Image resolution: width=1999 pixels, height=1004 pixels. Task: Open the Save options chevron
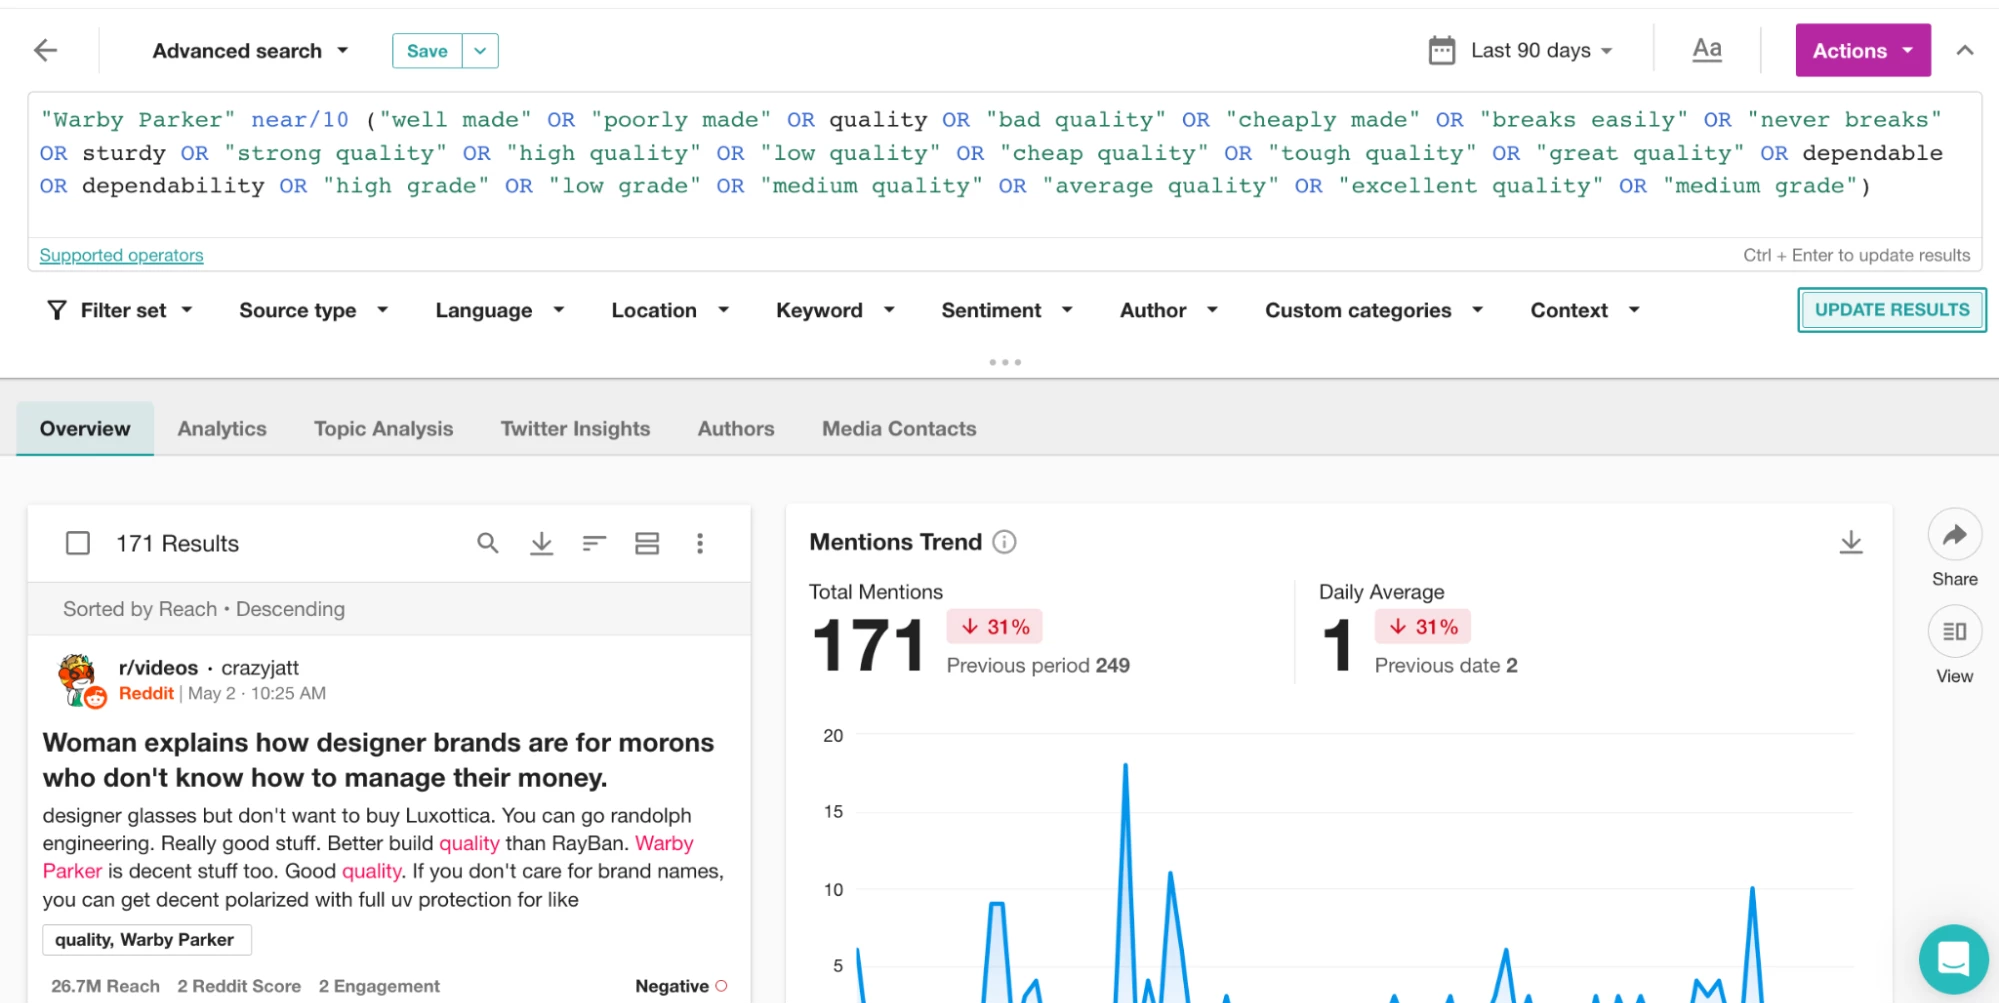pyautogui.click(x=480, y=51)
